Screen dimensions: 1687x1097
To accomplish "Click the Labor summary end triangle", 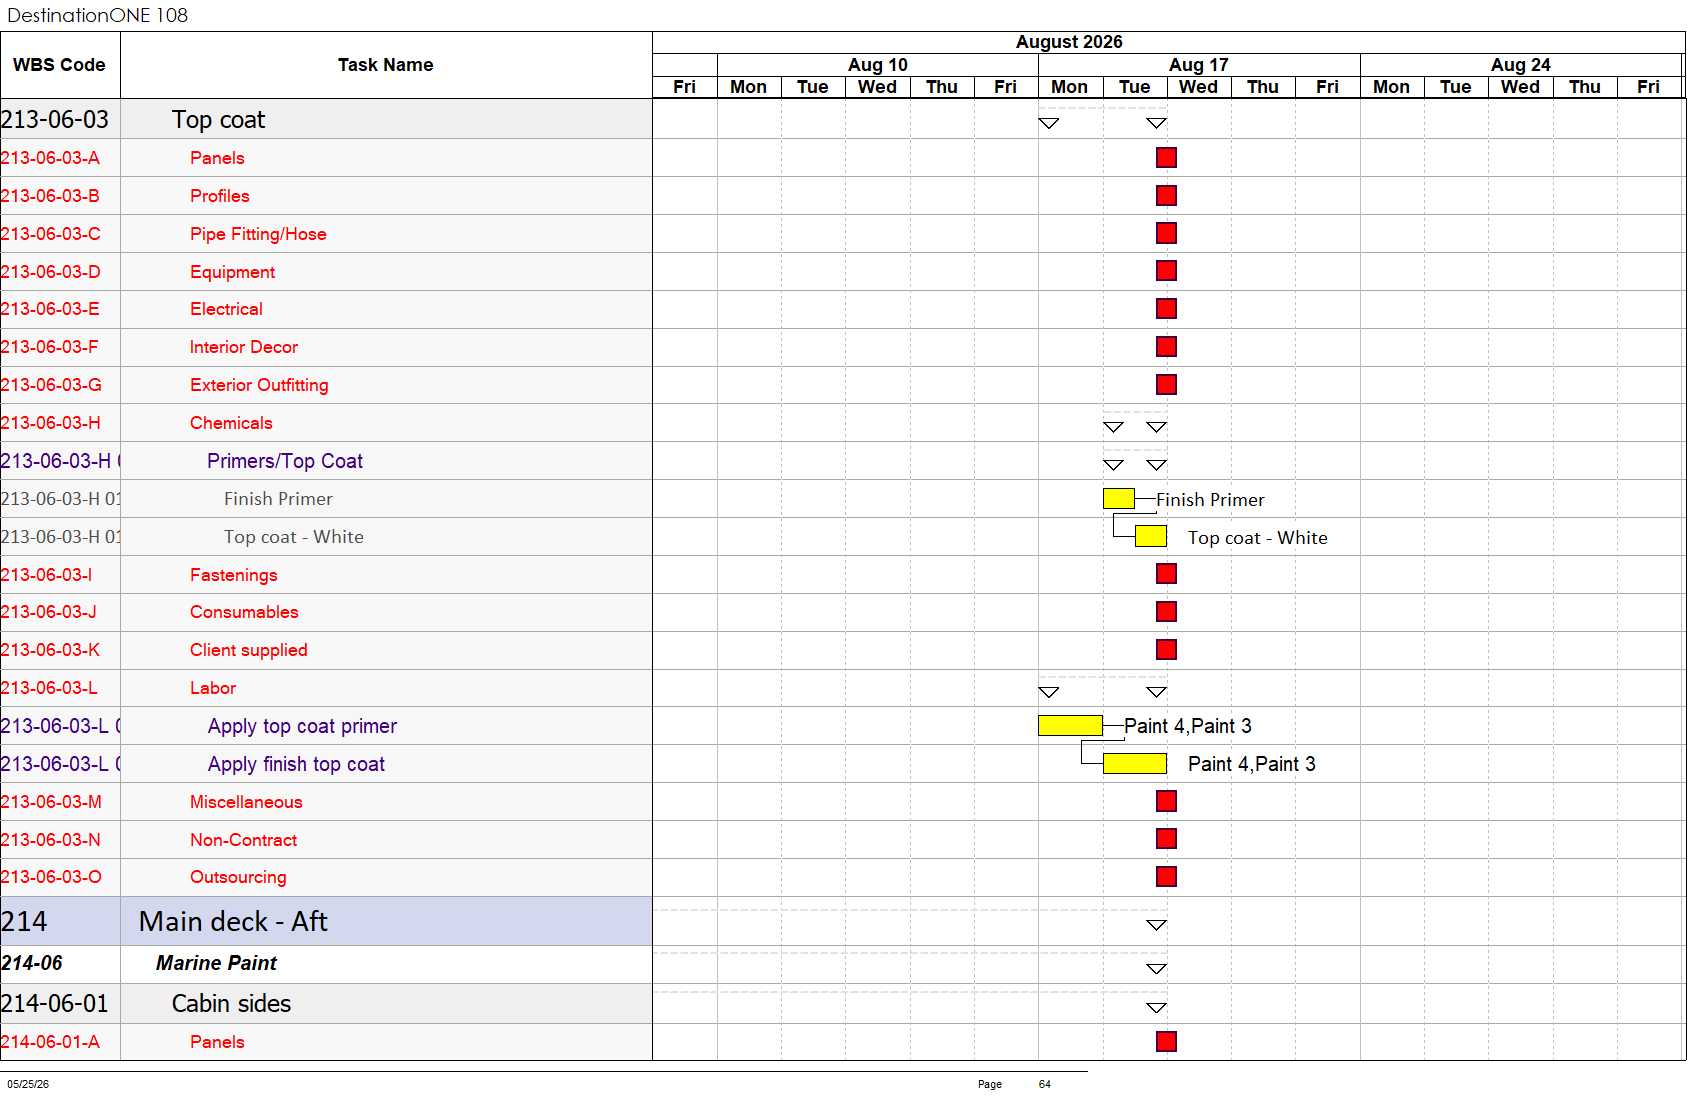I will (1157, 692).
